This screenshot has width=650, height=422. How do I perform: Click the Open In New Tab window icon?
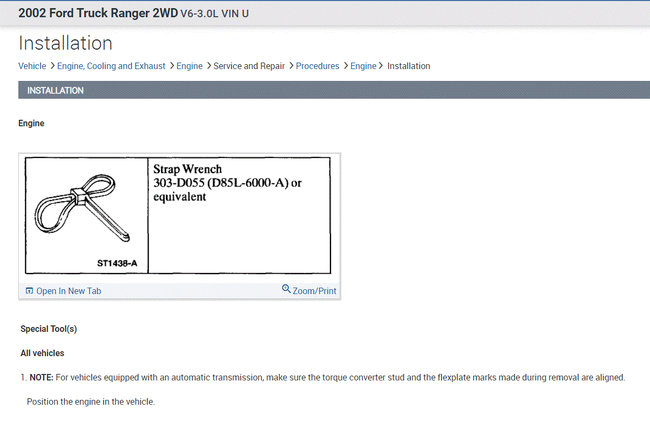point(29,291)
